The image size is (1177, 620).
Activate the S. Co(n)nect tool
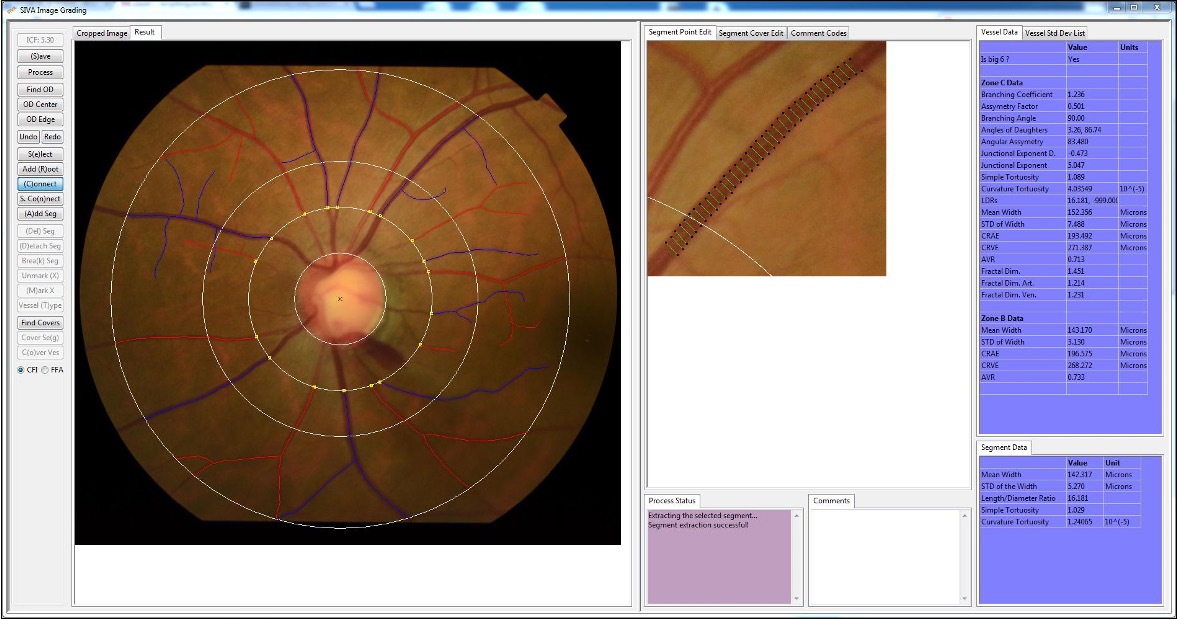pos(40,199)
